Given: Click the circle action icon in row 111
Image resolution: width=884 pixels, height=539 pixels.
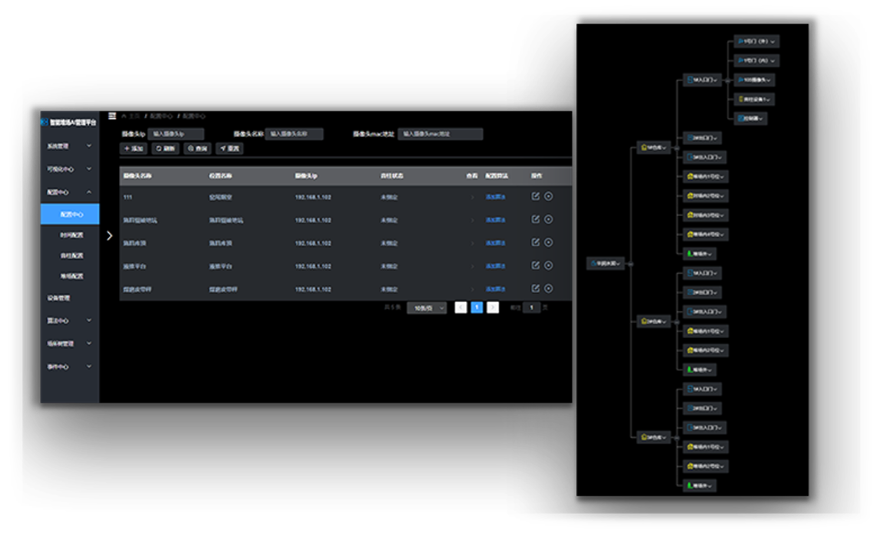Looking at the screenshot, I should tap(549, 196).
